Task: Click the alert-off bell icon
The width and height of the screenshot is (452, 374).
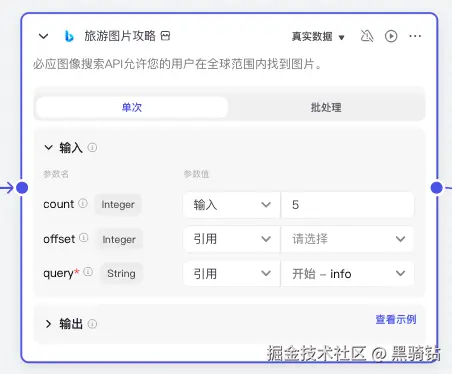Action: coord(367,36)
